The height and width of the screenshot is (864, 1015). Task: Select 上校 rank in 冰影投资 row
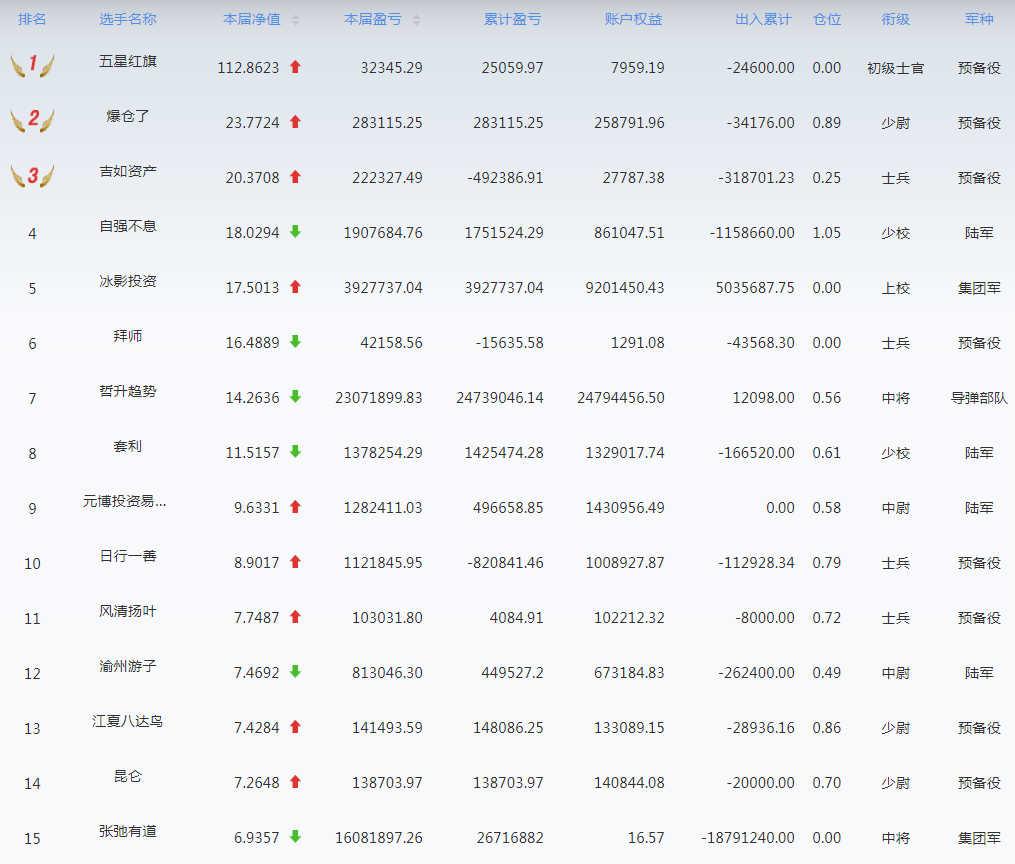(896, 288)
